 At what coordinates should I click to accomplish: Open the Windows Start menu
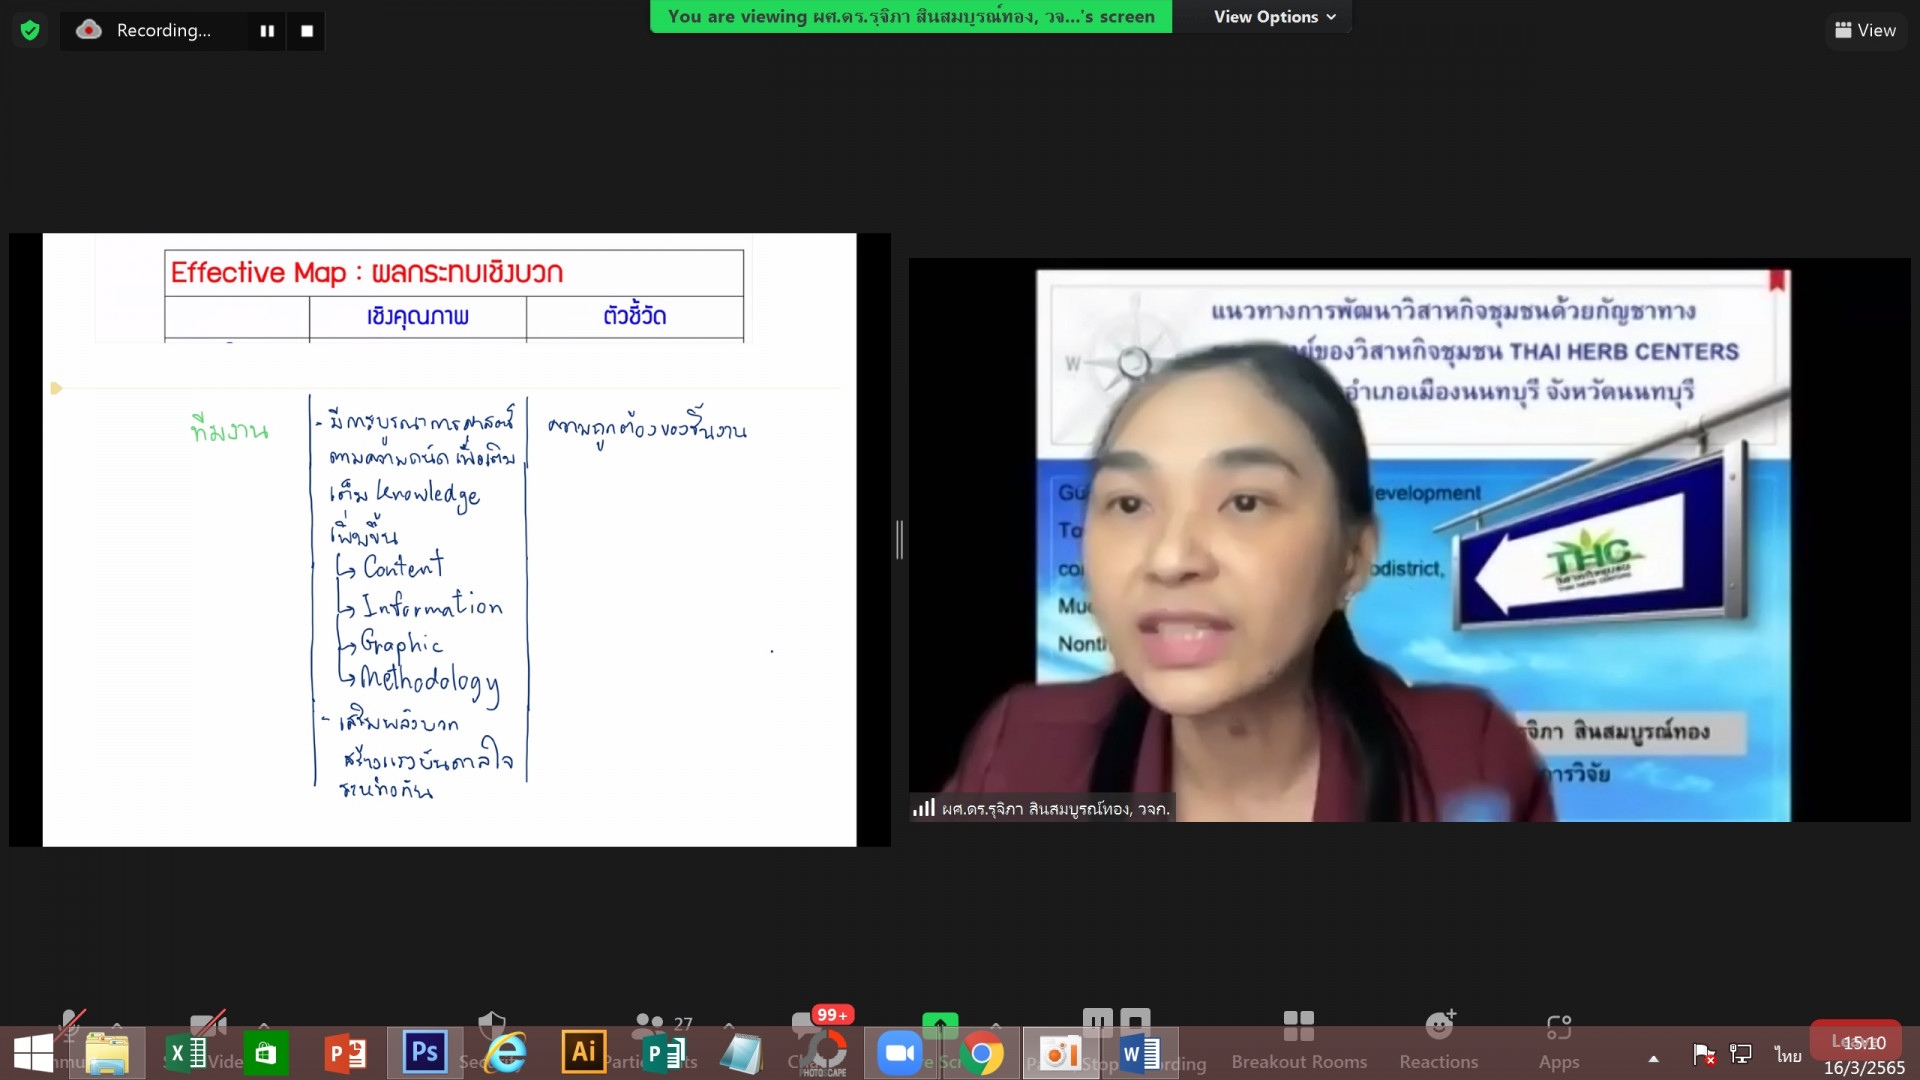tap(33, 1054)
